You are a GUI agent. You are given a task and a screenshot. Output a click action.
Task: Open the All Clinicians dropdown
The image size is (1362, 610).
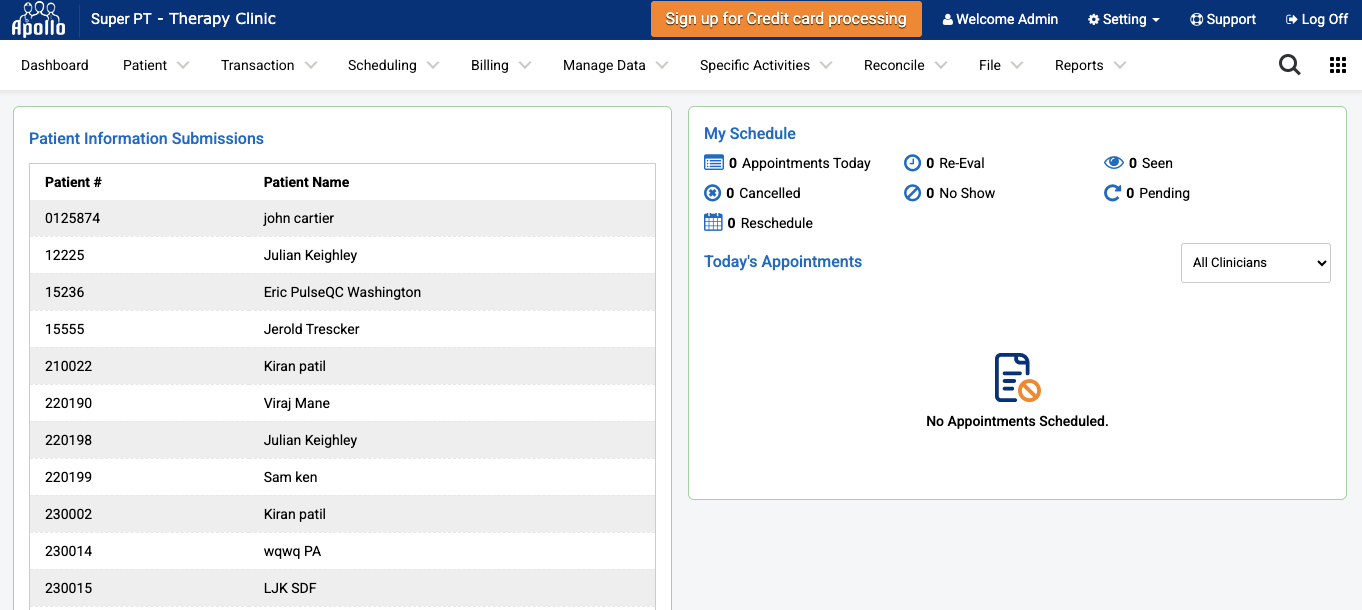coord(1255,263)
